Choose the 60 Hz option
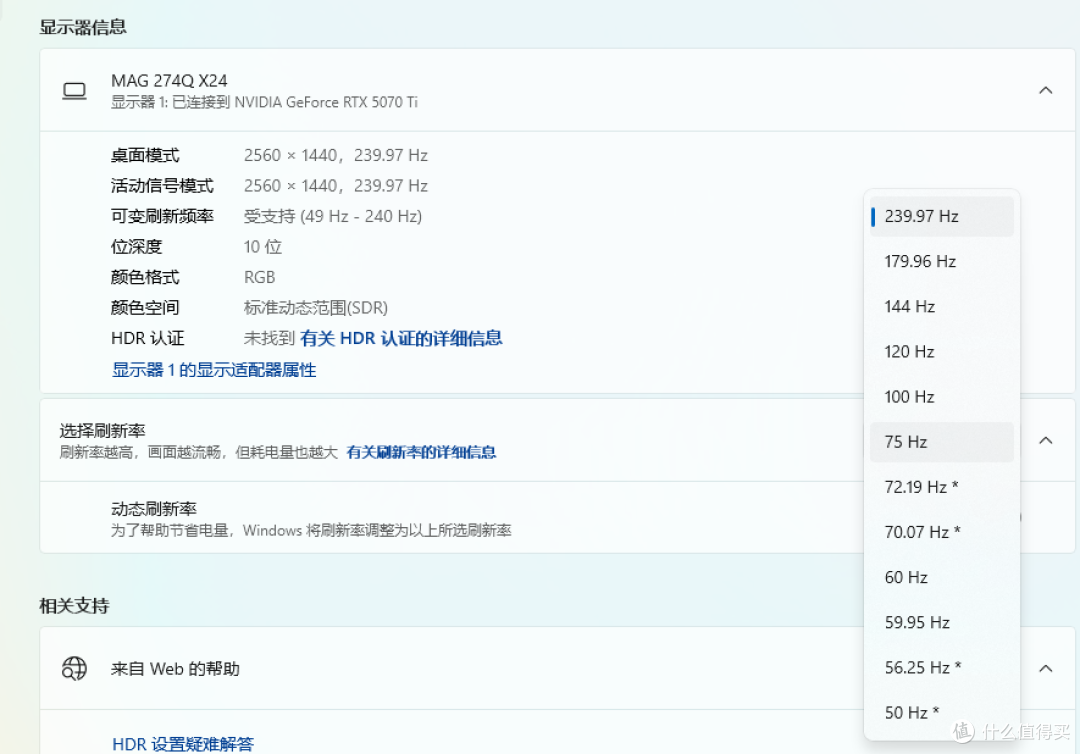Viewport: 1080px width, 754px height. tap(942, 577)
